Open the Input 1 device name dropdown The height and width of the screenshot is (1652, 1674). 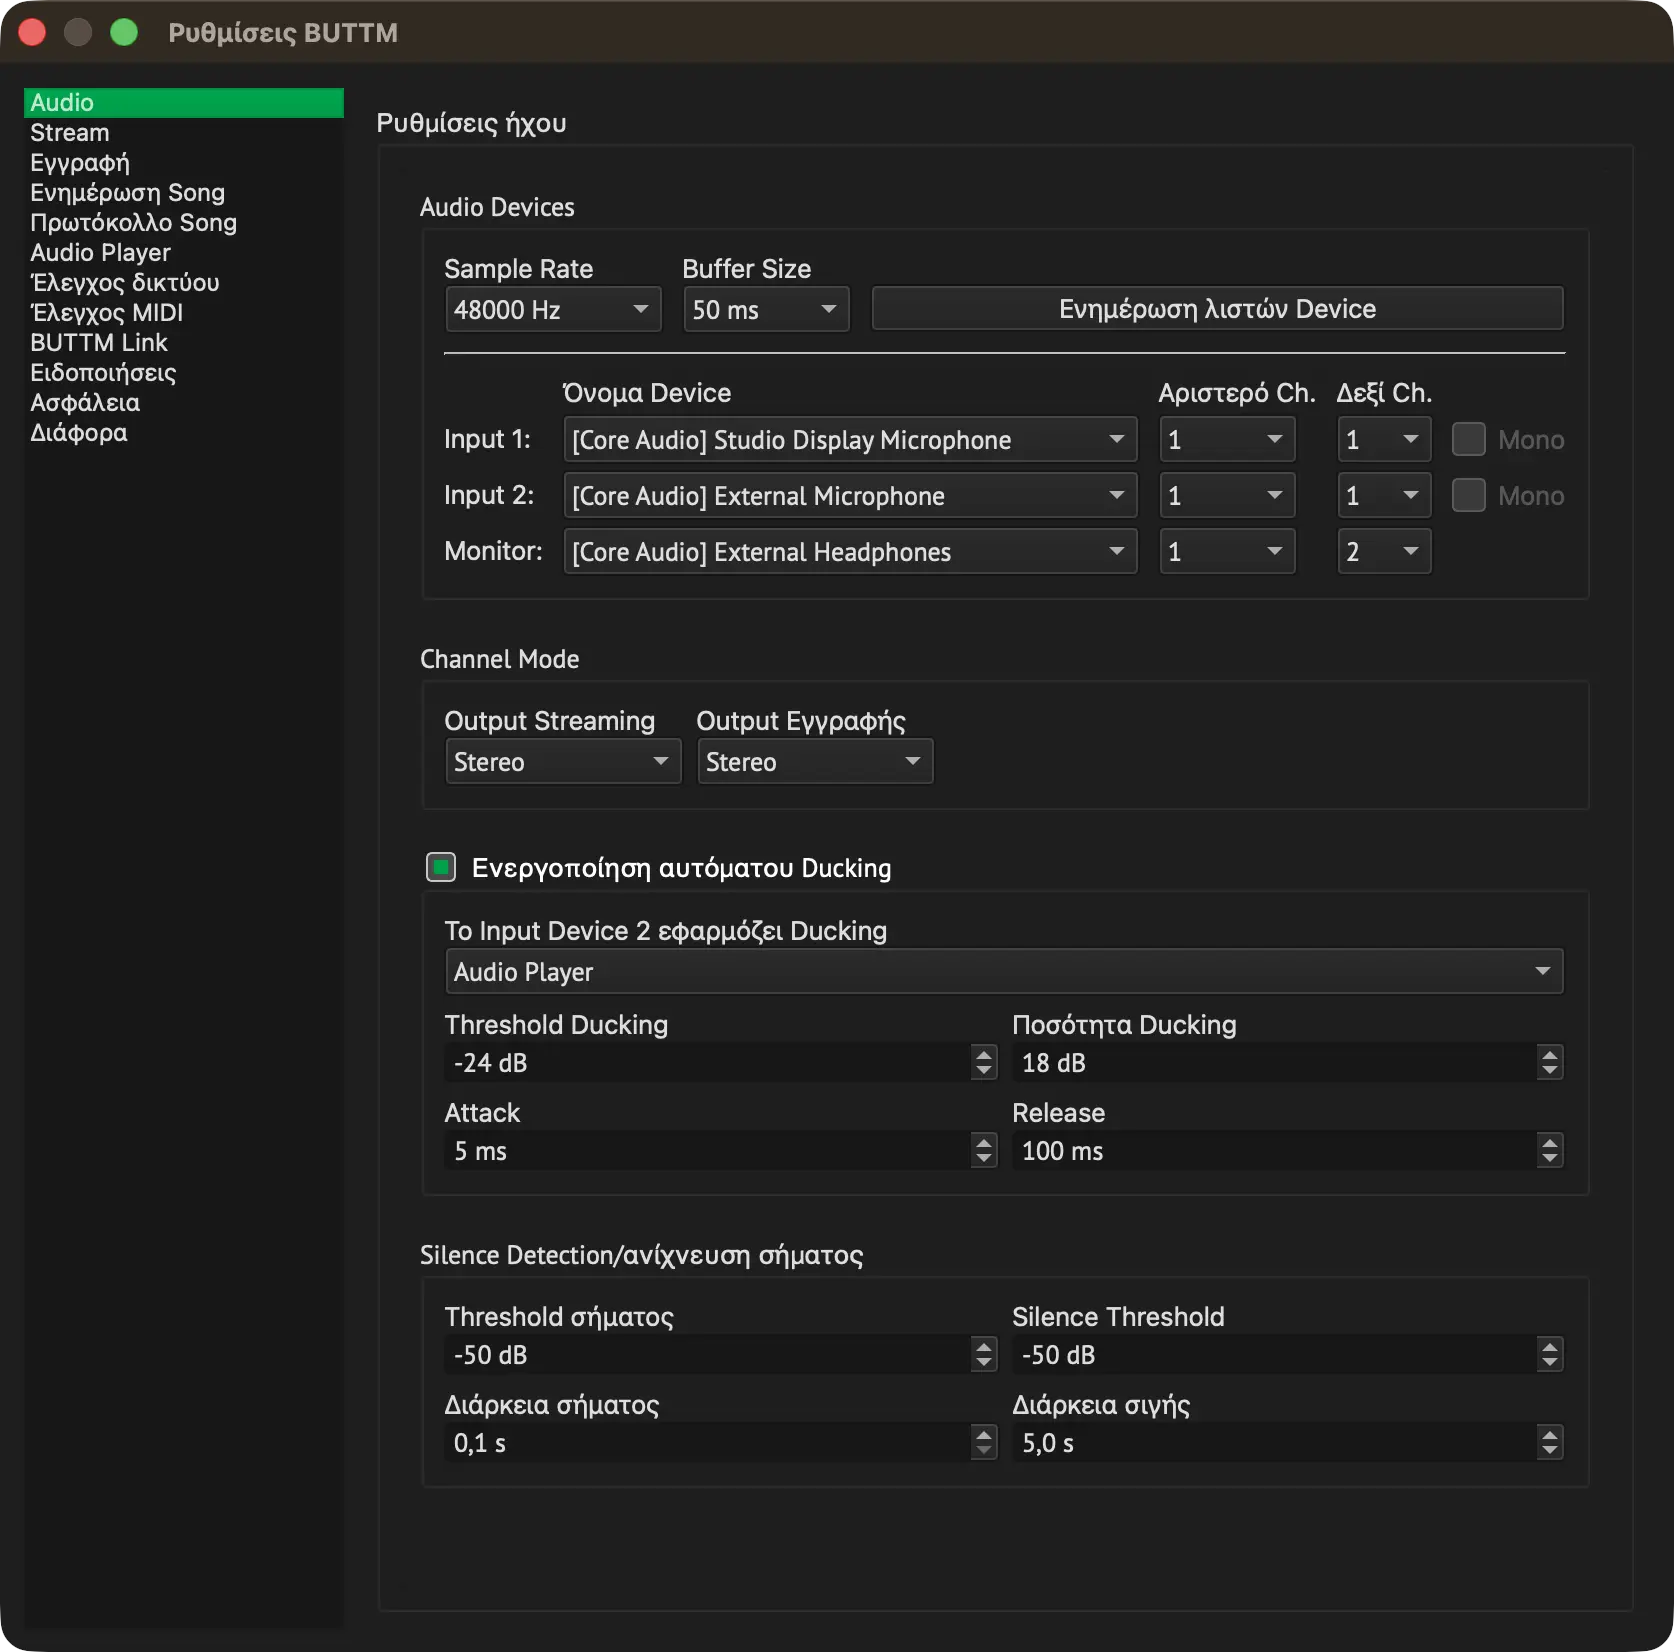click(x=850, y=440)
